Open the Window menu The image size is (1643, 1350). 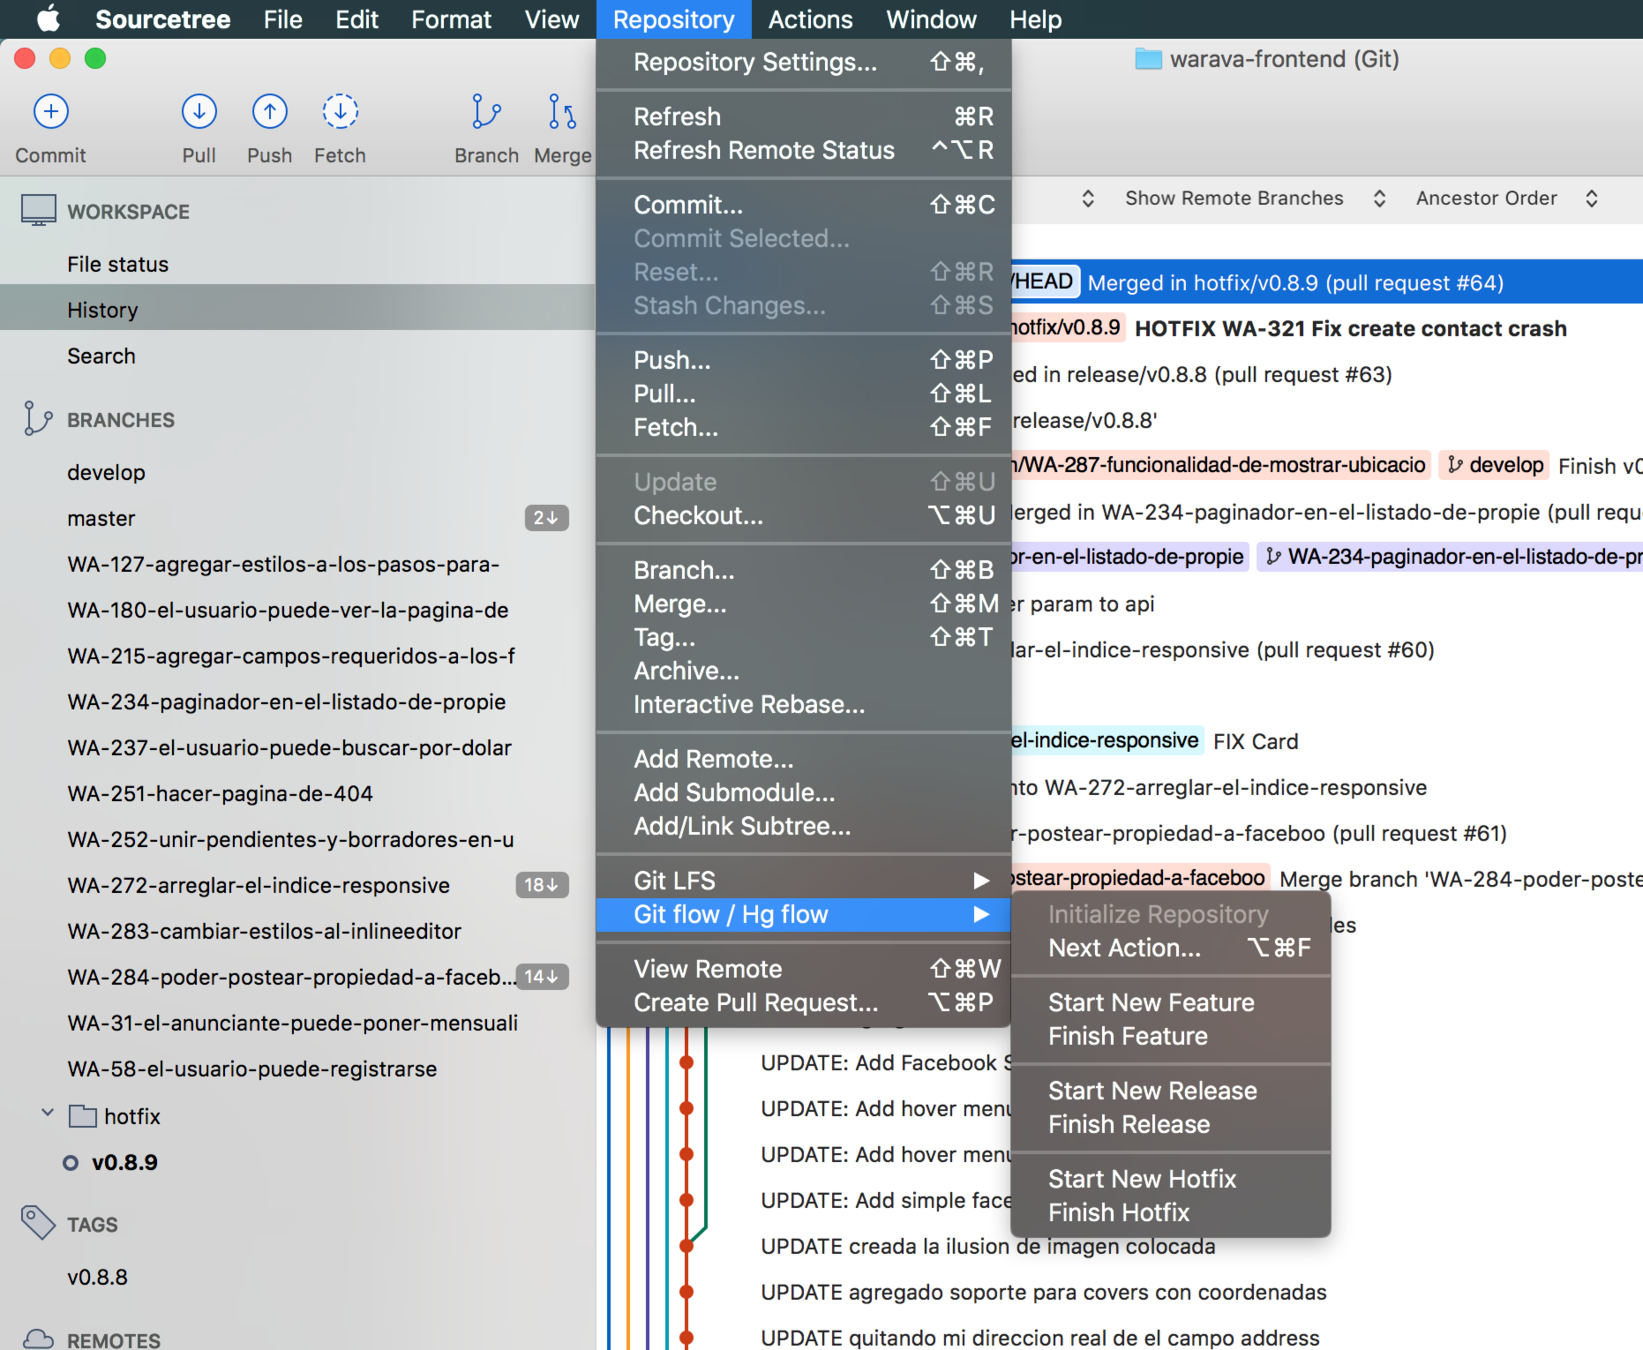tap(931, 19)
